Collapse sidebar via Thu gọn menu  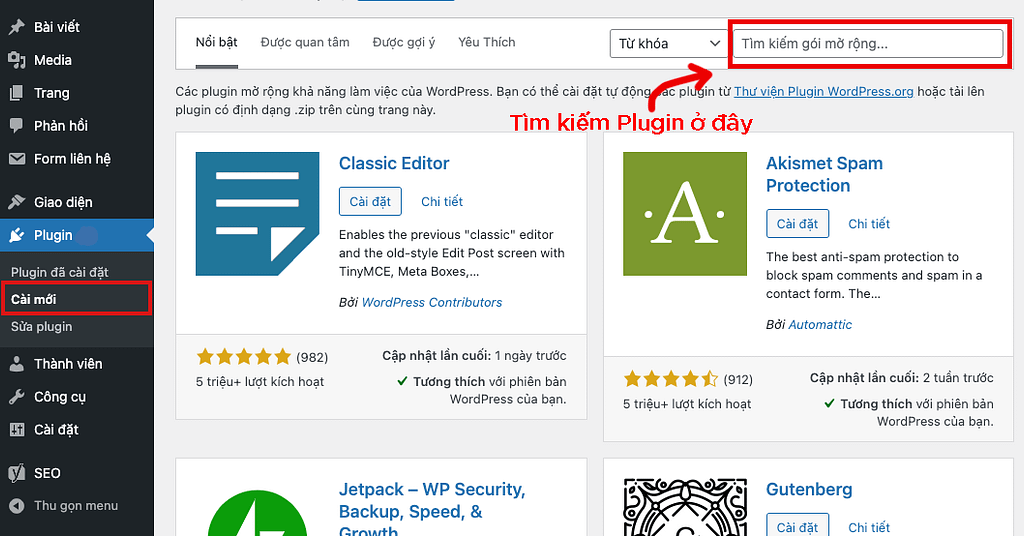[x=76, y=505]
